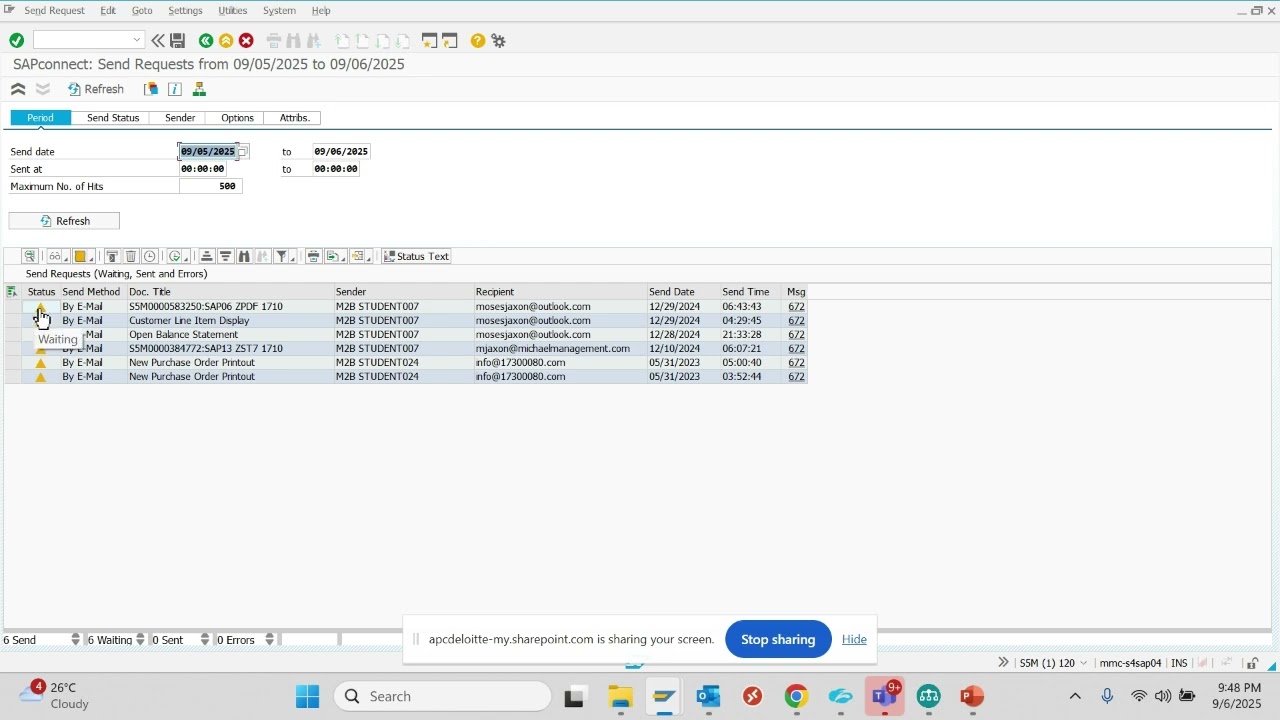Open the Send Request menu
The width and height of the screenshot is (1280, 720).
click(54, 10)
